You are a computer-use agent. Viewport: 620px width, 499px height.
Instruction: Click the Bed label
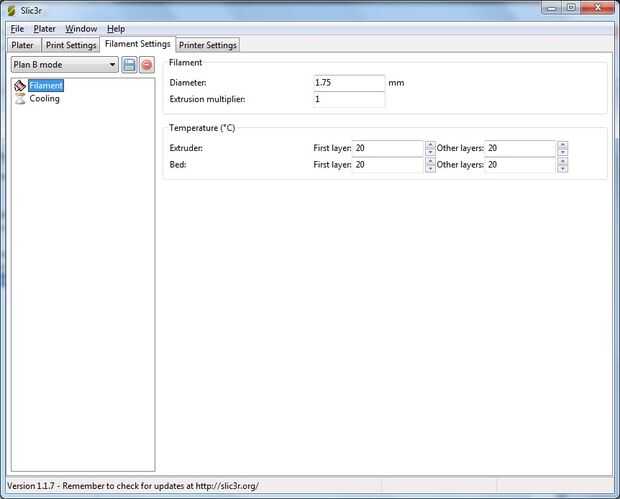point(178,165)
